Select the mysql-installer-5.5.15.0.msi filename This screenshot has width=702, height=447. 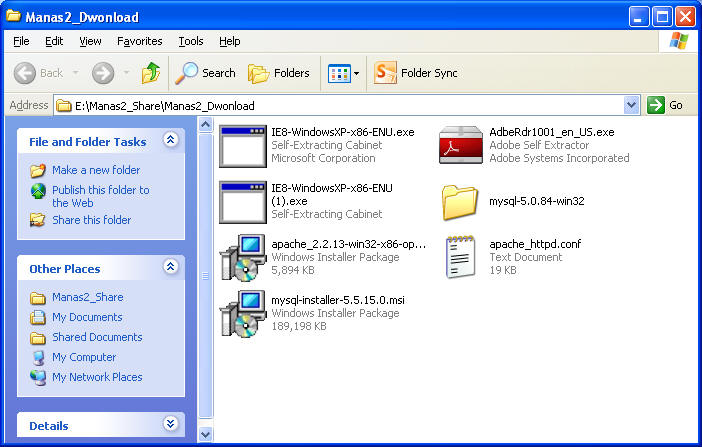click(x=338, y=300)
